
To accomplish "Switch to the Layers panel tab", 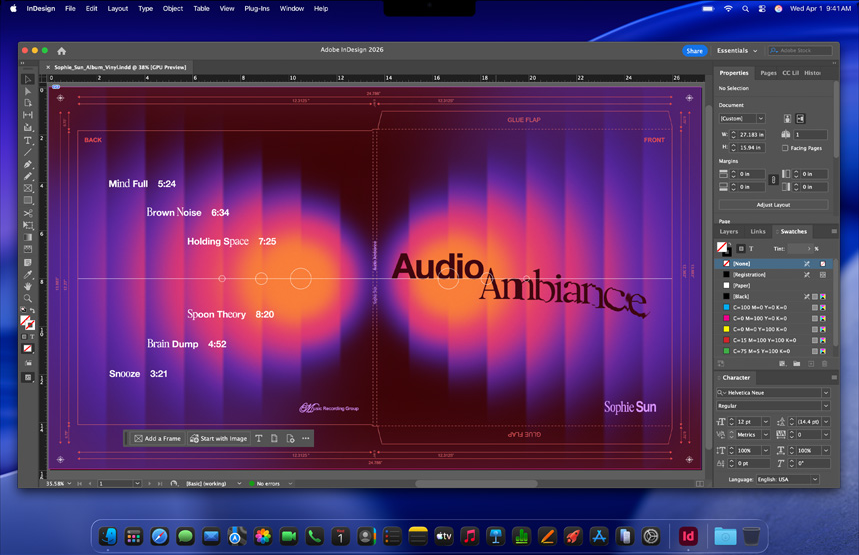I will tap(729, 231).
